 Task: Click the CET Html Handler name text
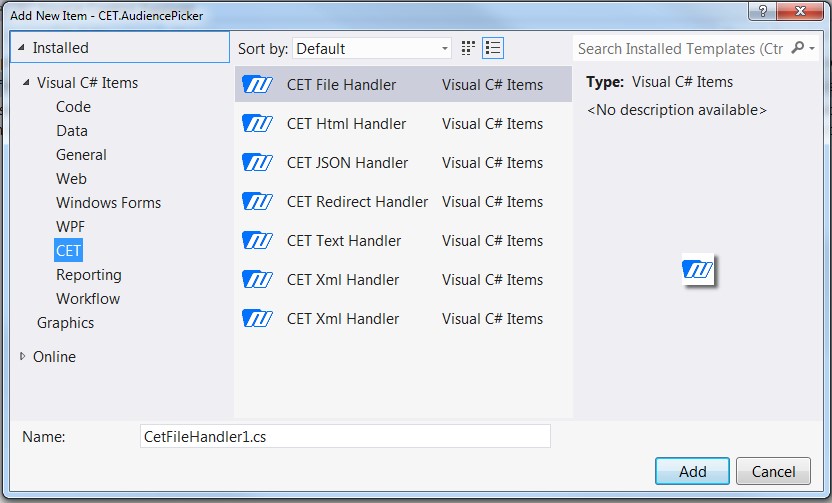click(x=346, y=124)
